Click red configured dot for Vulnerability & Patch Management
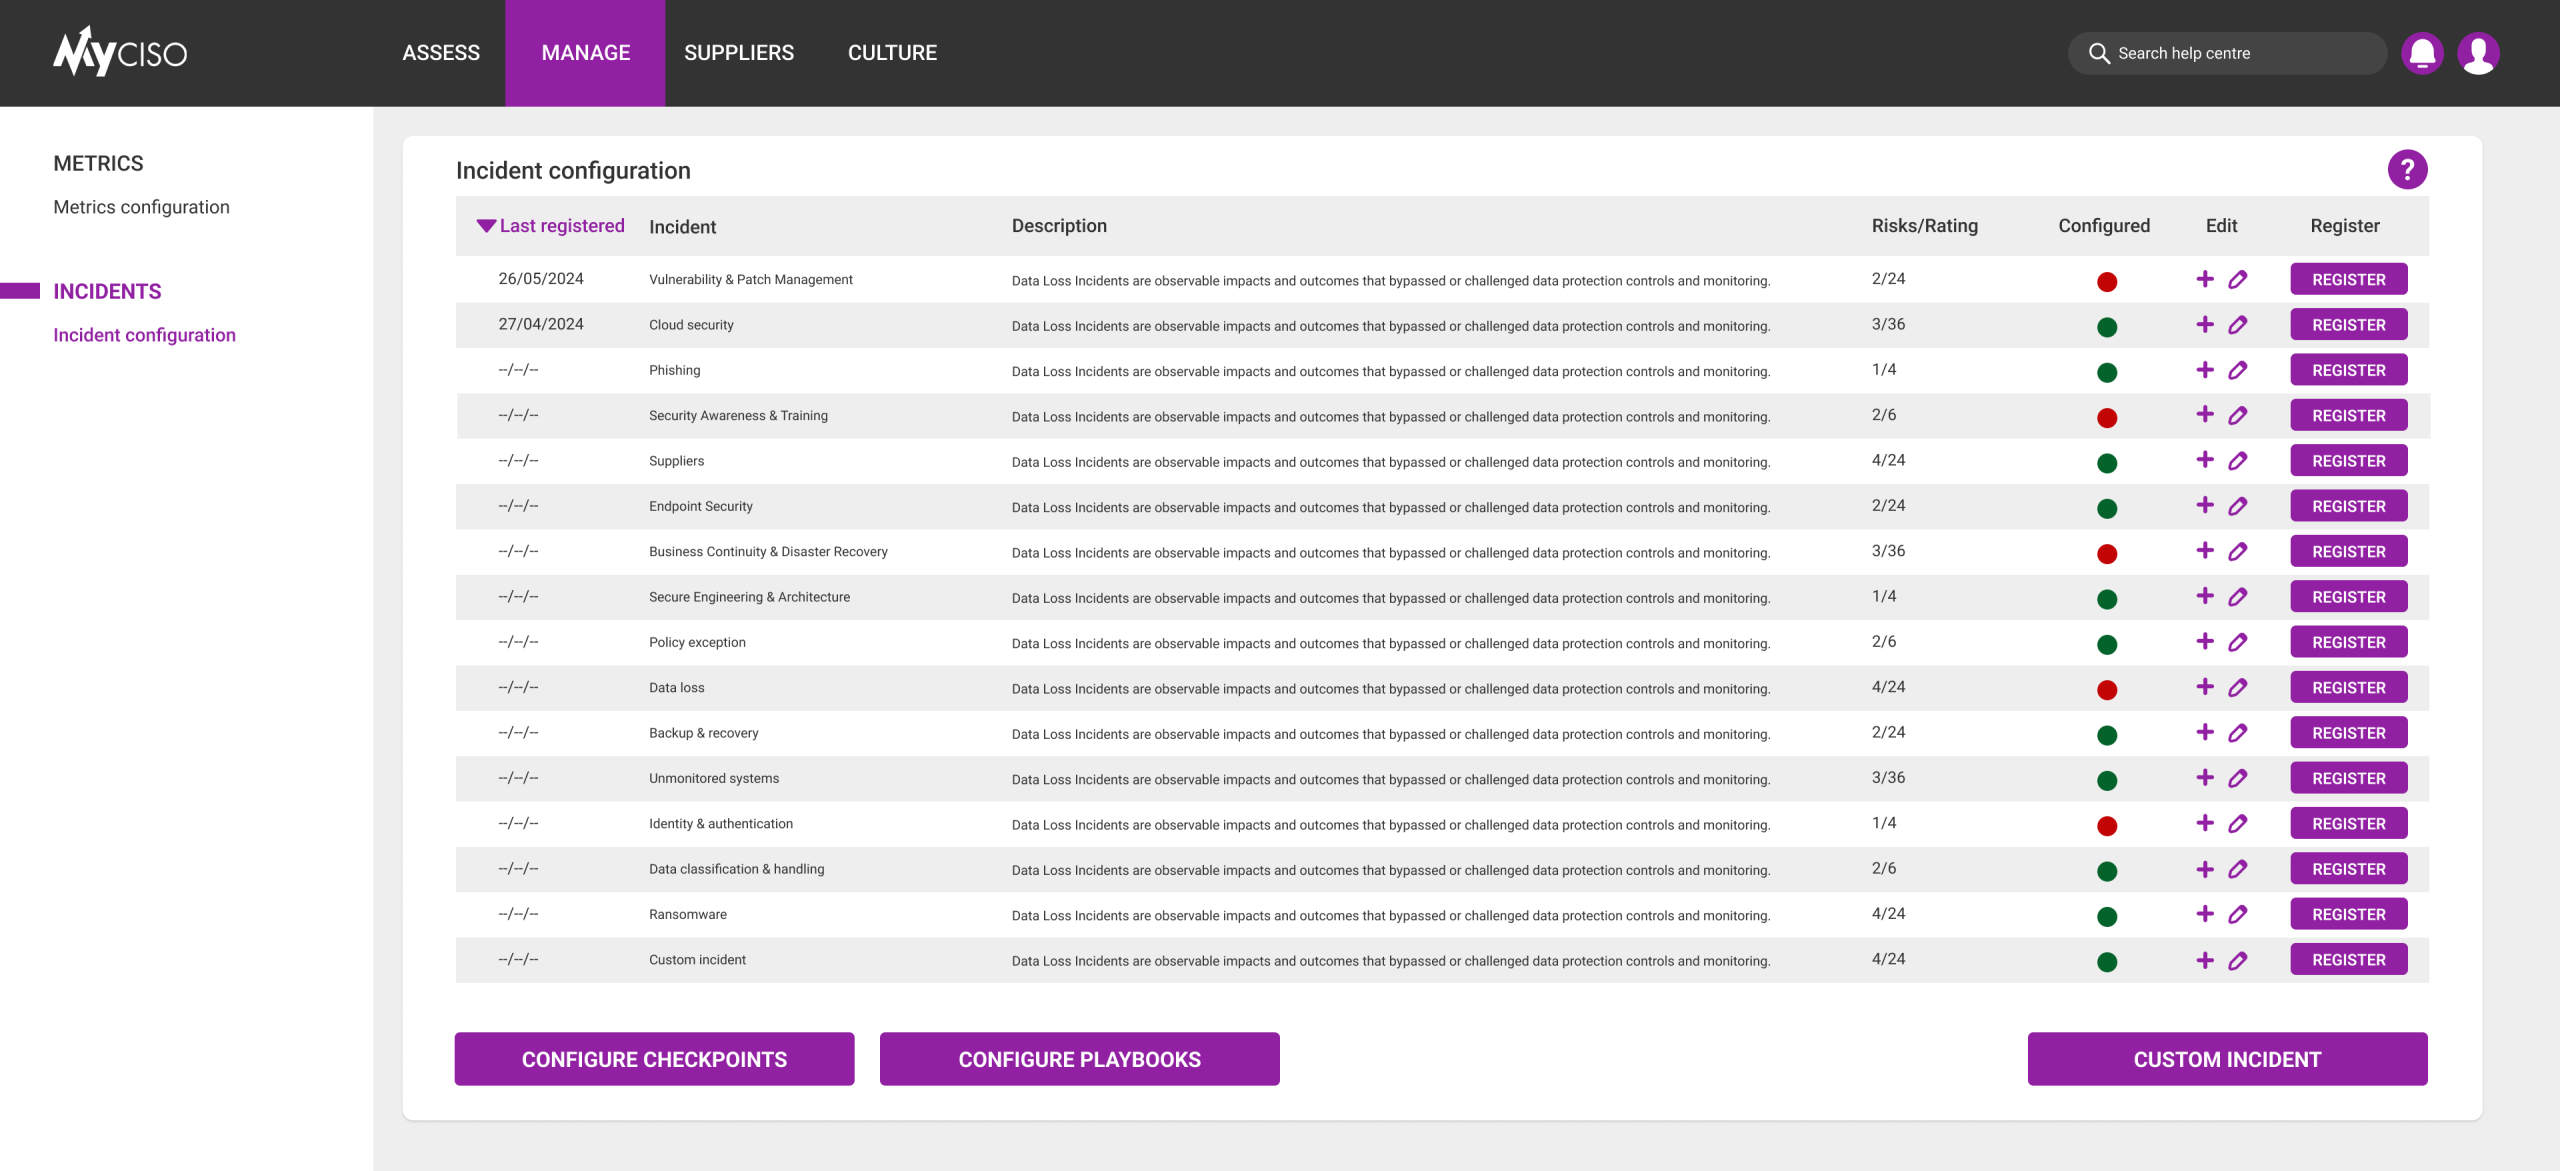The image size is (2560, 1171). pos(2107,282)
